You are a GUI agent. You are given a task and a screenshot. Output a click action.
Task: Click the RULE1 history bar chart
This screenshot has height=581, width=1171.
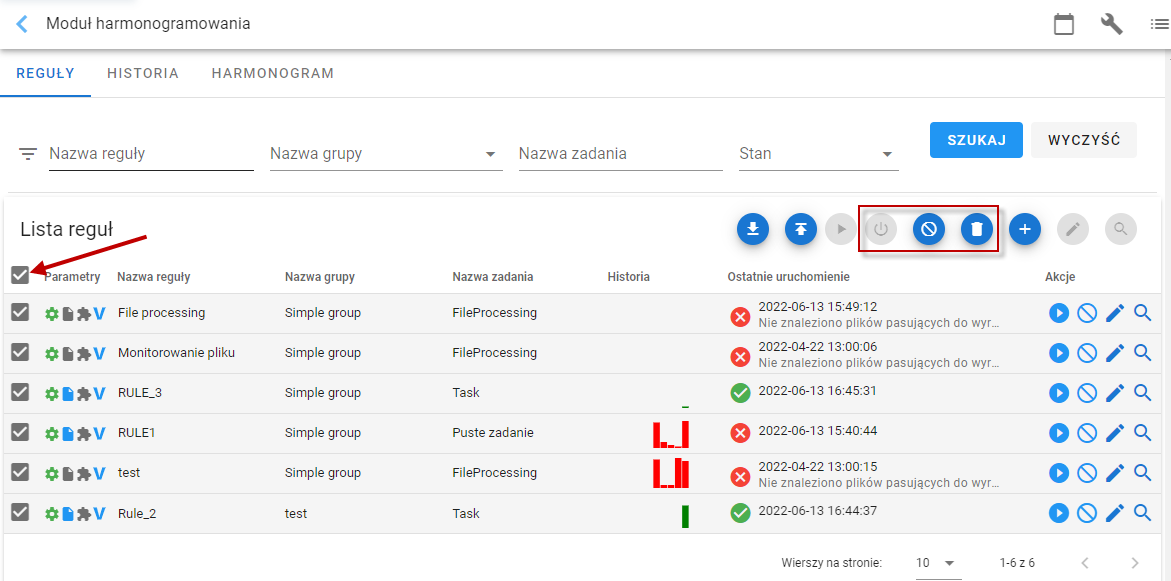pos(671,434)
